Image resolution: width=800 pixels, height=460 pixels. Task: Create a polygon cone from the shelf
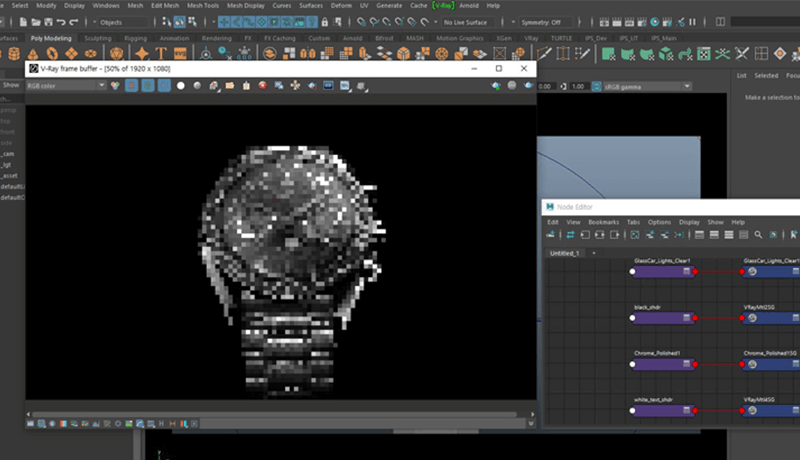33,54
